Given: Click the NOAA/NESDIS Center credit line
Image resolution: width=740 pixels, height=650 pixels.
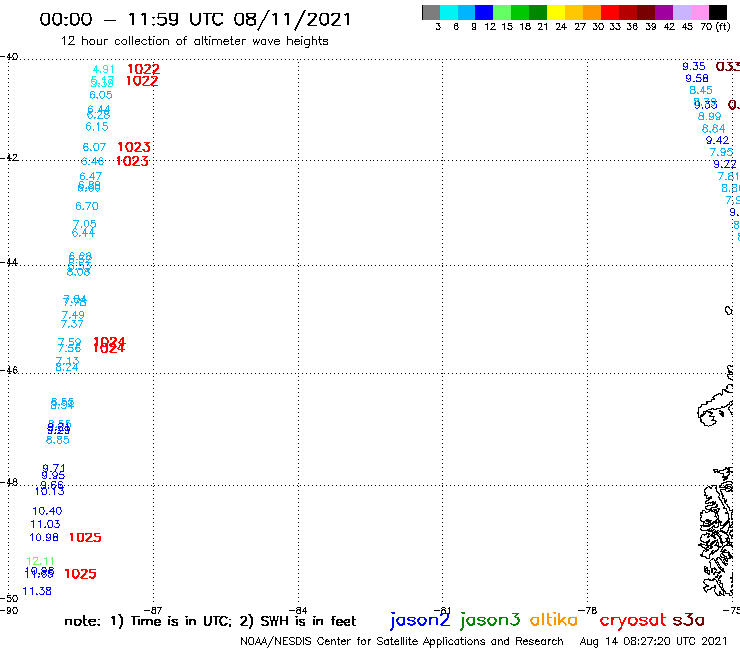Looking at the screenshot, I should tap(402, 641).
